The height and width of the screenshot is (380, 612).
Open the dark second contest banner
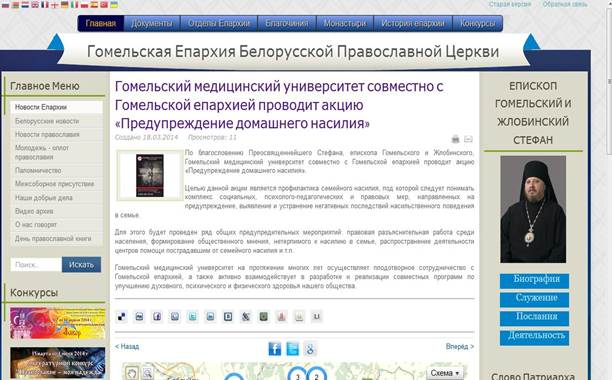(58, 363)
